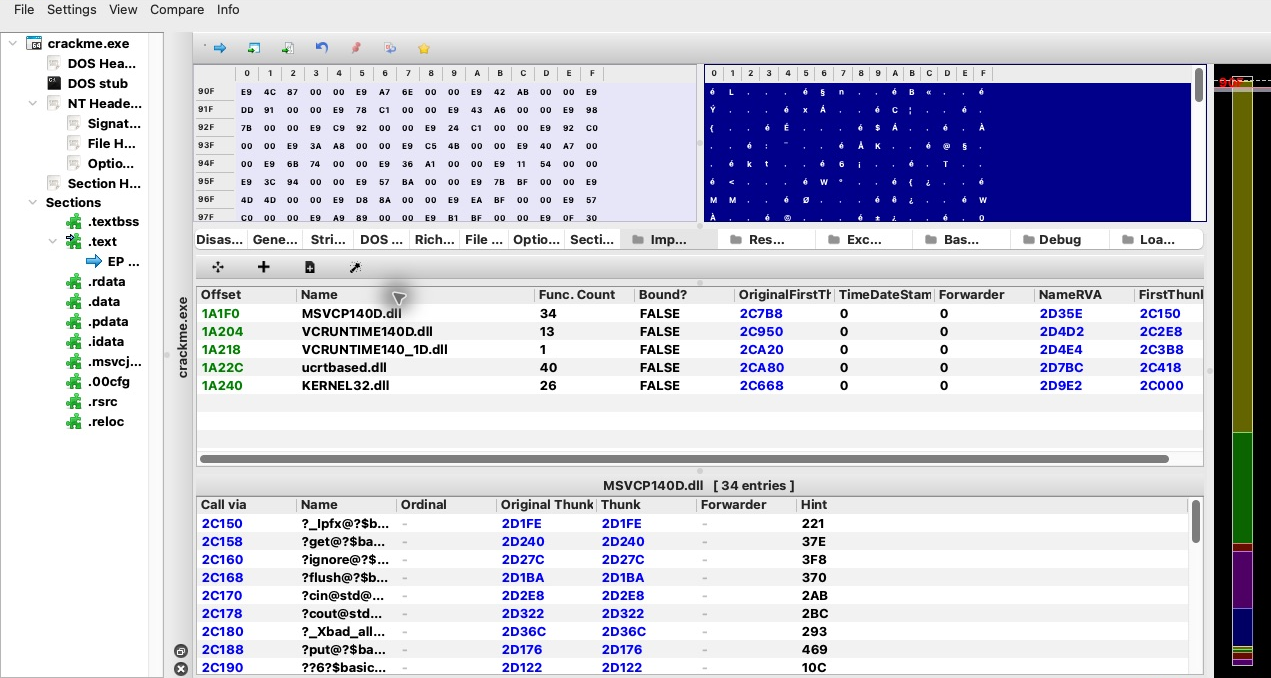Click the blue-and-red swap arrows icon
Screen dimensions: 1271x678
click(390, 48)
